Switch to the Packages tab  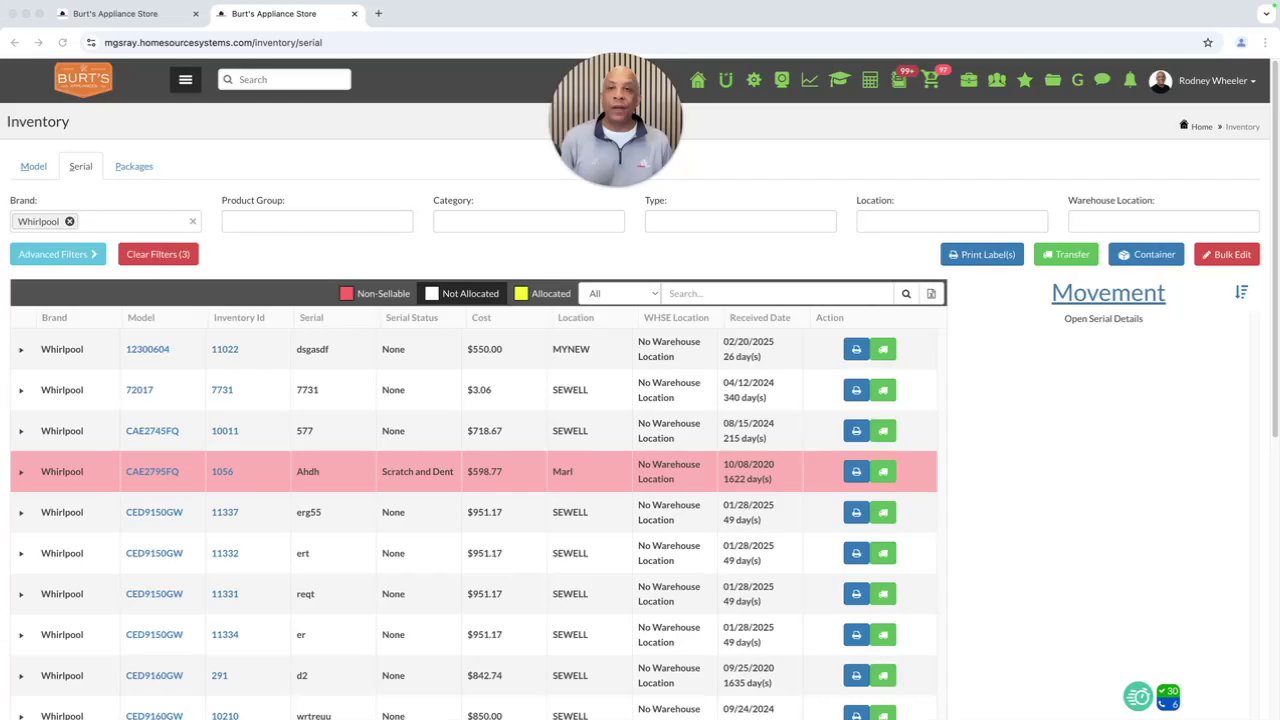pyautogui.click(x=134, y=166)
